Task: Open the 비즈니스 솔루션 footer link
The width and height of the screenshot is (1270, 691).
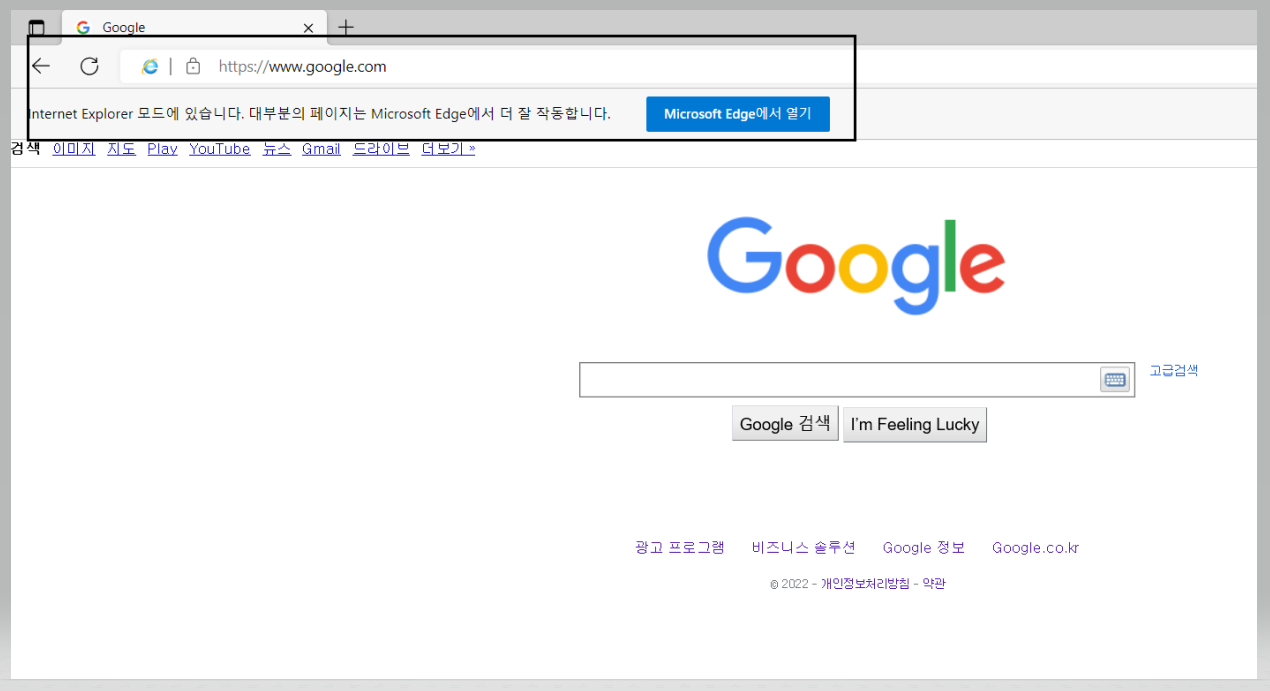Action: (x=802, y=547)
